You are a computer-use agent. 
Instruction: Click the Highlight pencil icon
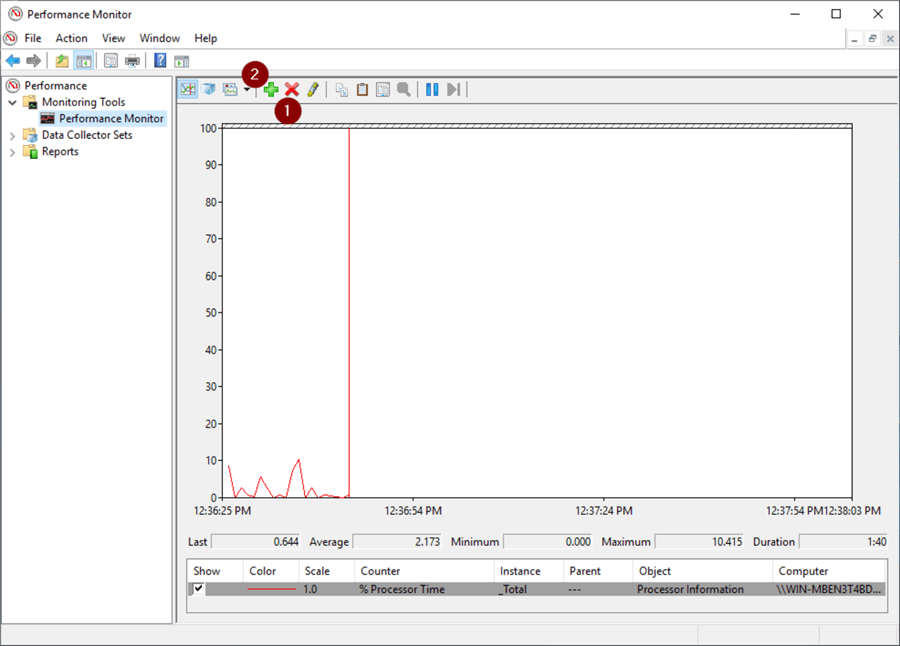313,90
